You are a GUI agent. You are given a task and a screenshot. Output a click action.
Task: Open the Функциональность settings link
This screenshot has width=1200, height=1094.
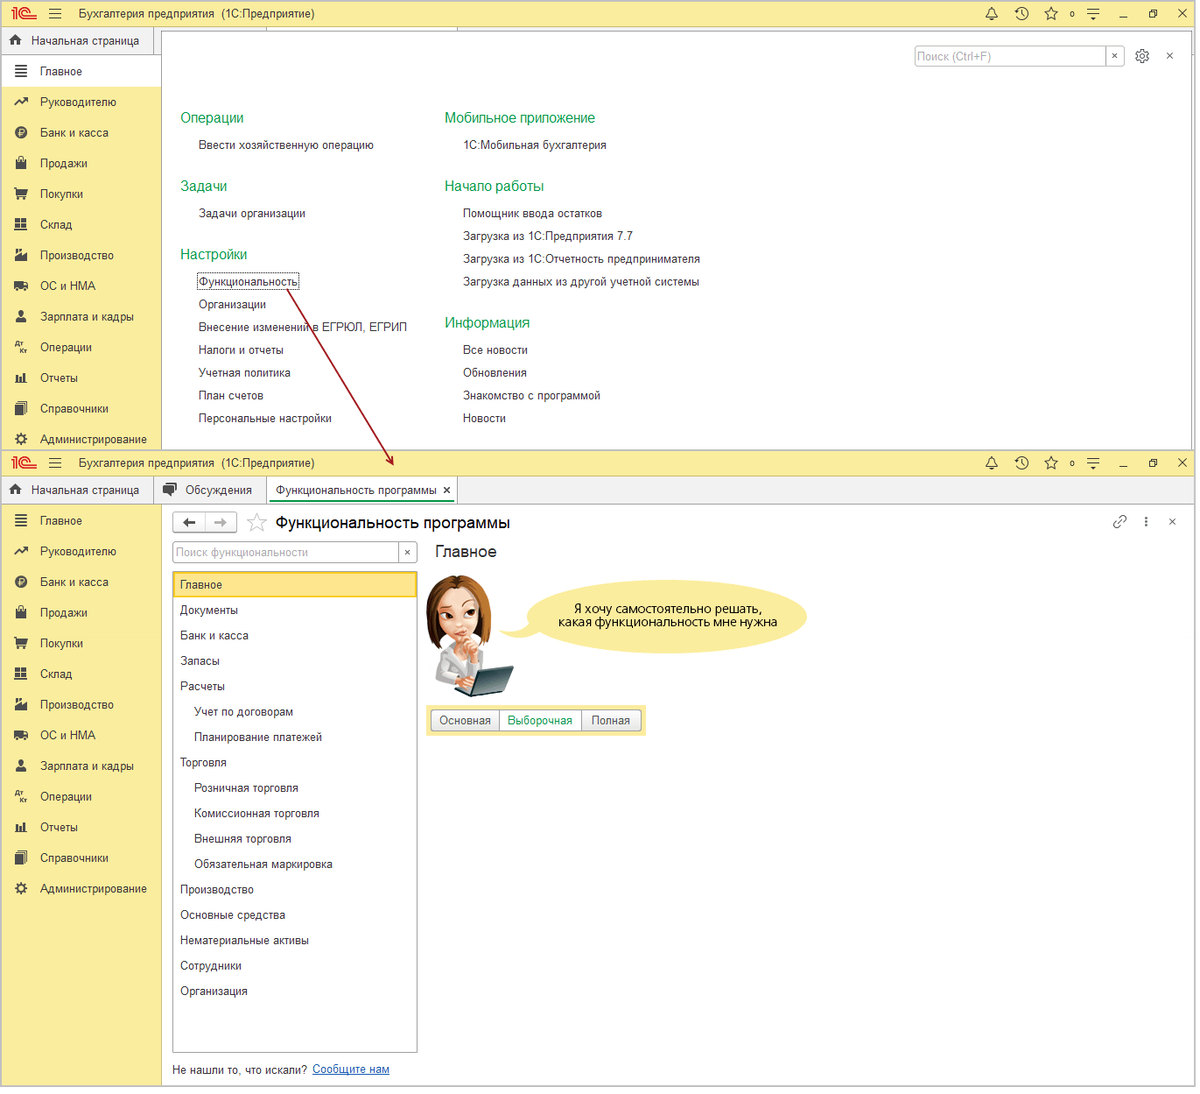(248, 282)
